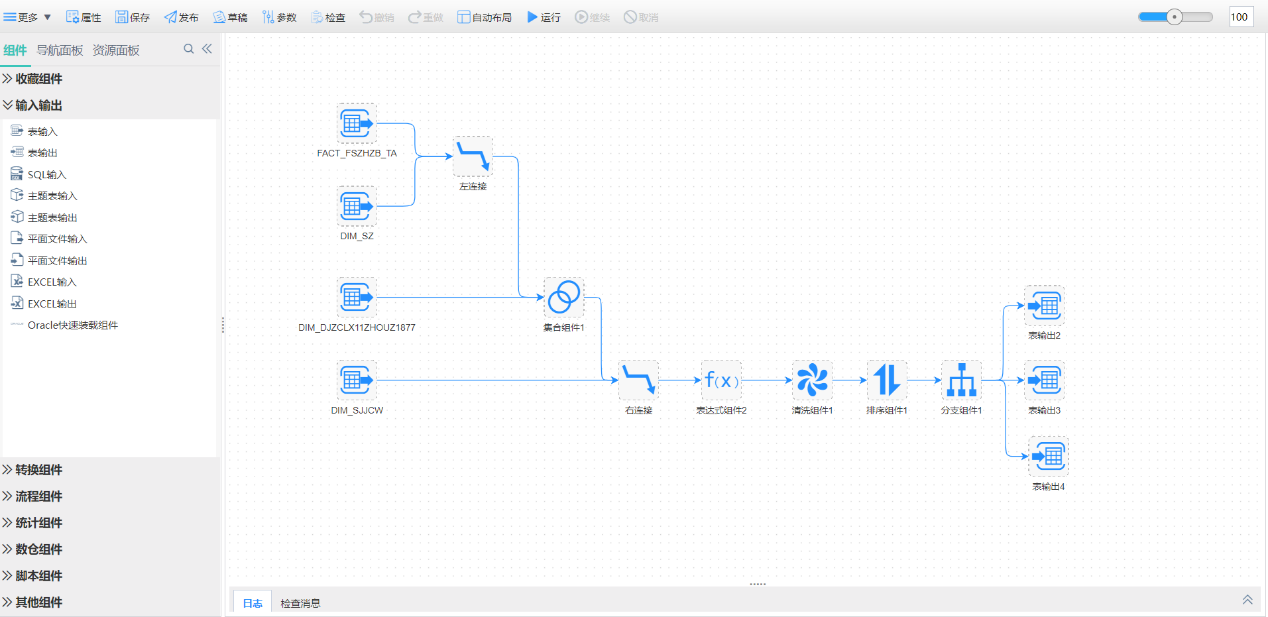Open the 检查消息 tab
Image resolution: width=1268 pixels, height=617 pixels.
300,604
